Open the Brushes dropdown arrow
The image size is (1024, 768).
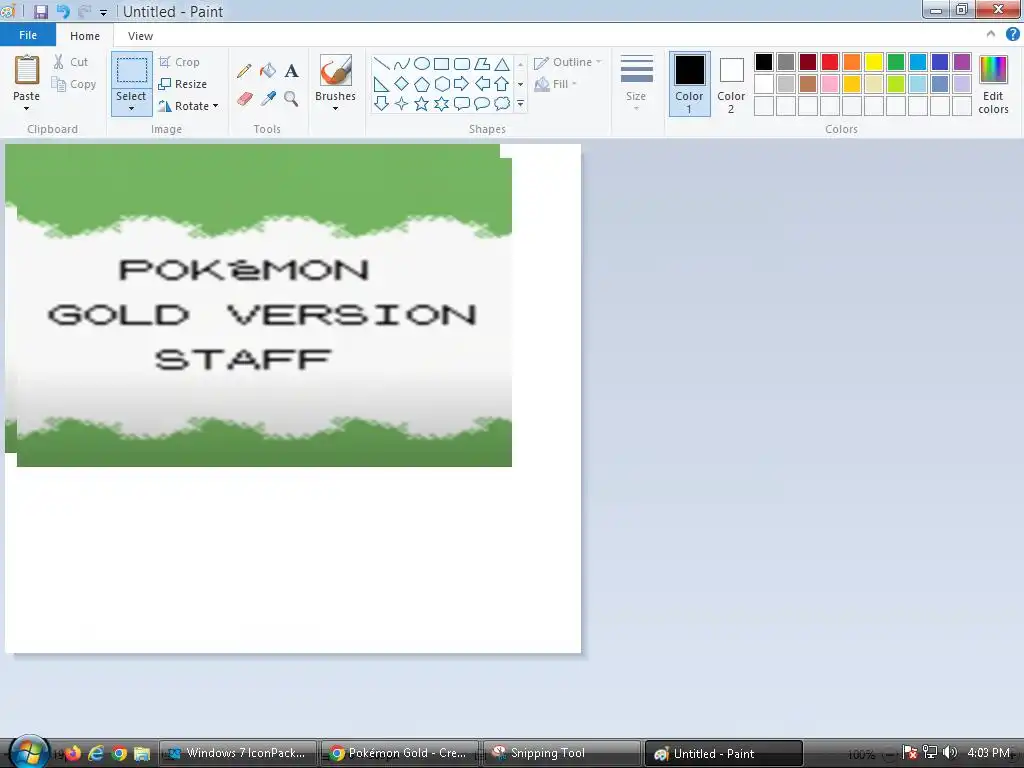(x=336, y=108)
